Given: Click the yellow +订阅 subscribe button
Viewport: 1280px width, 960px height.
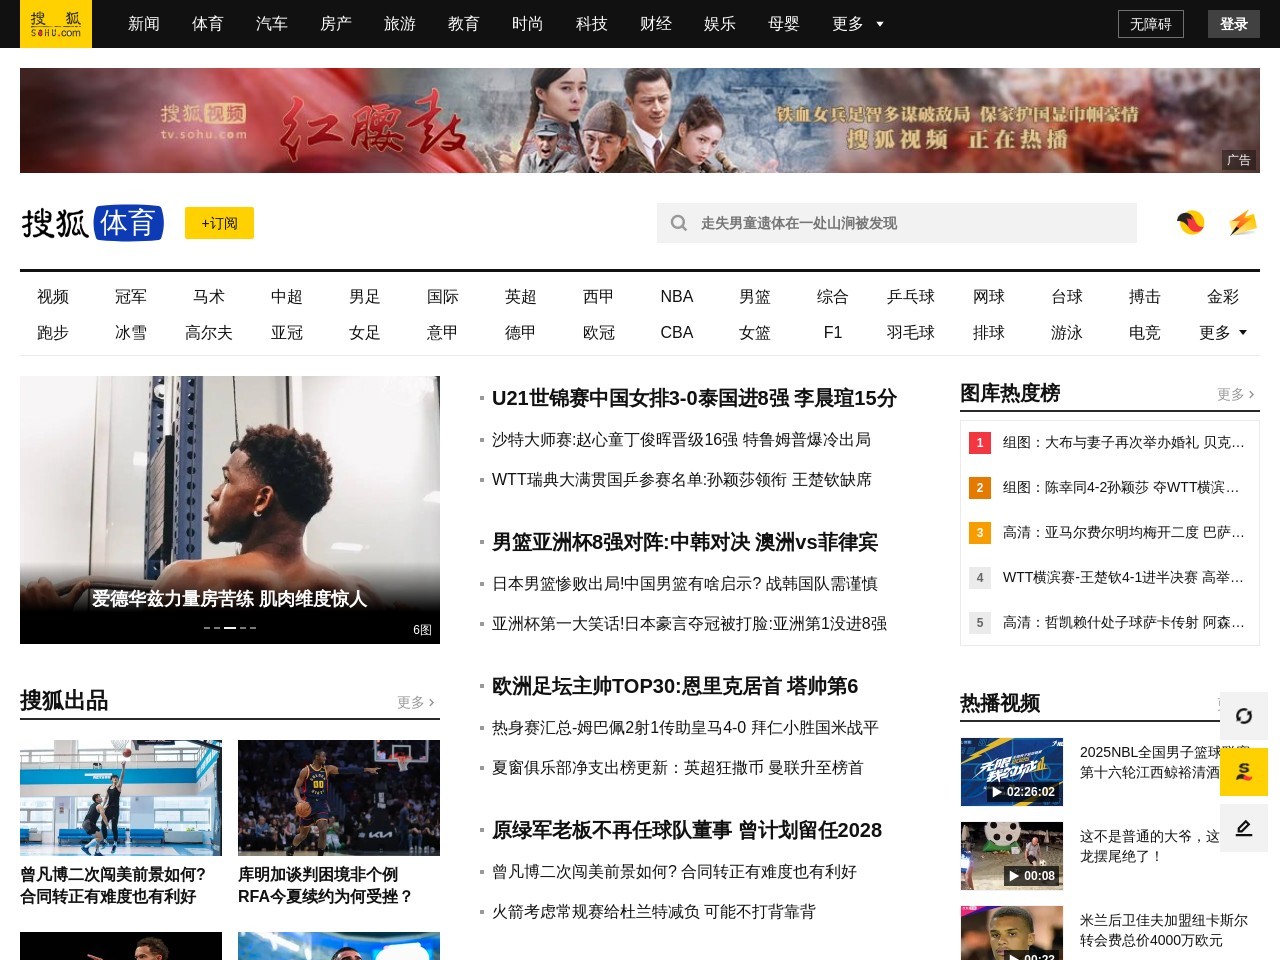Looking at the screenshot, I should tap(219, 223).
